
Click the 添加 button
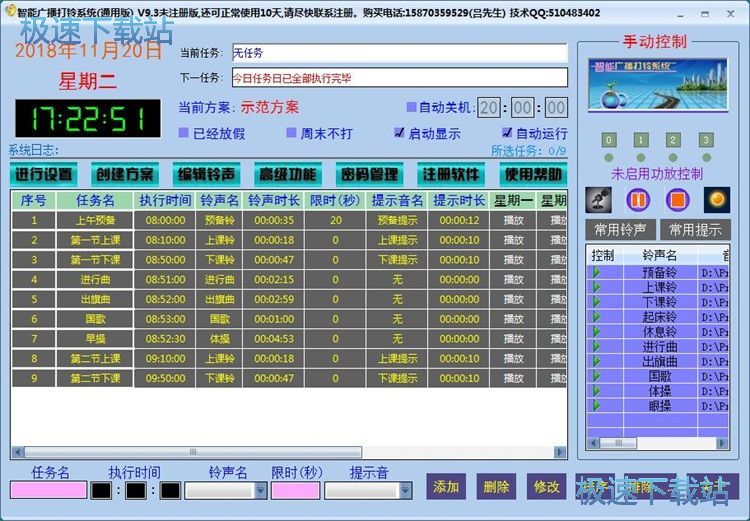point(446,487)
